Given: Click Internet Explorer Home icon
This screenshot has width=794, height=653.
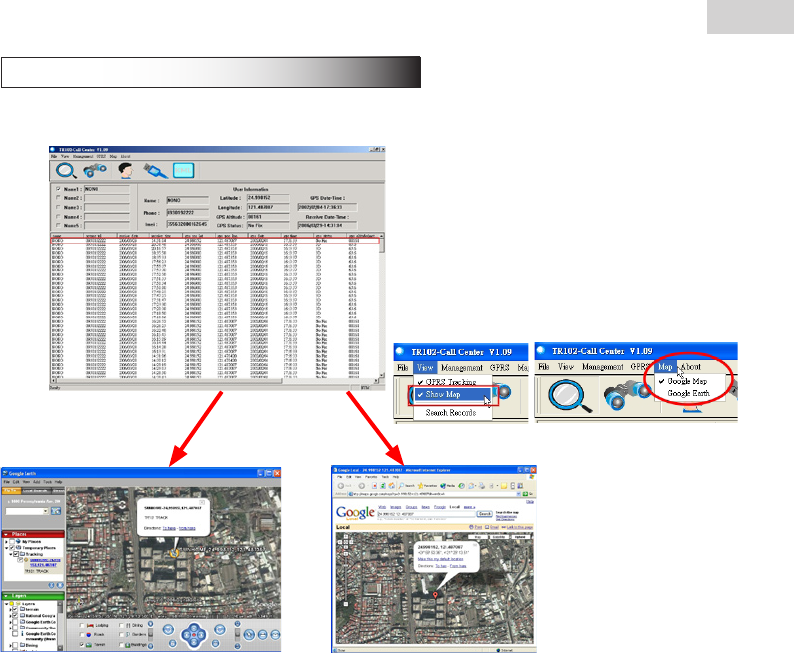Looking at the screenshot, I should tap(391, 486).
